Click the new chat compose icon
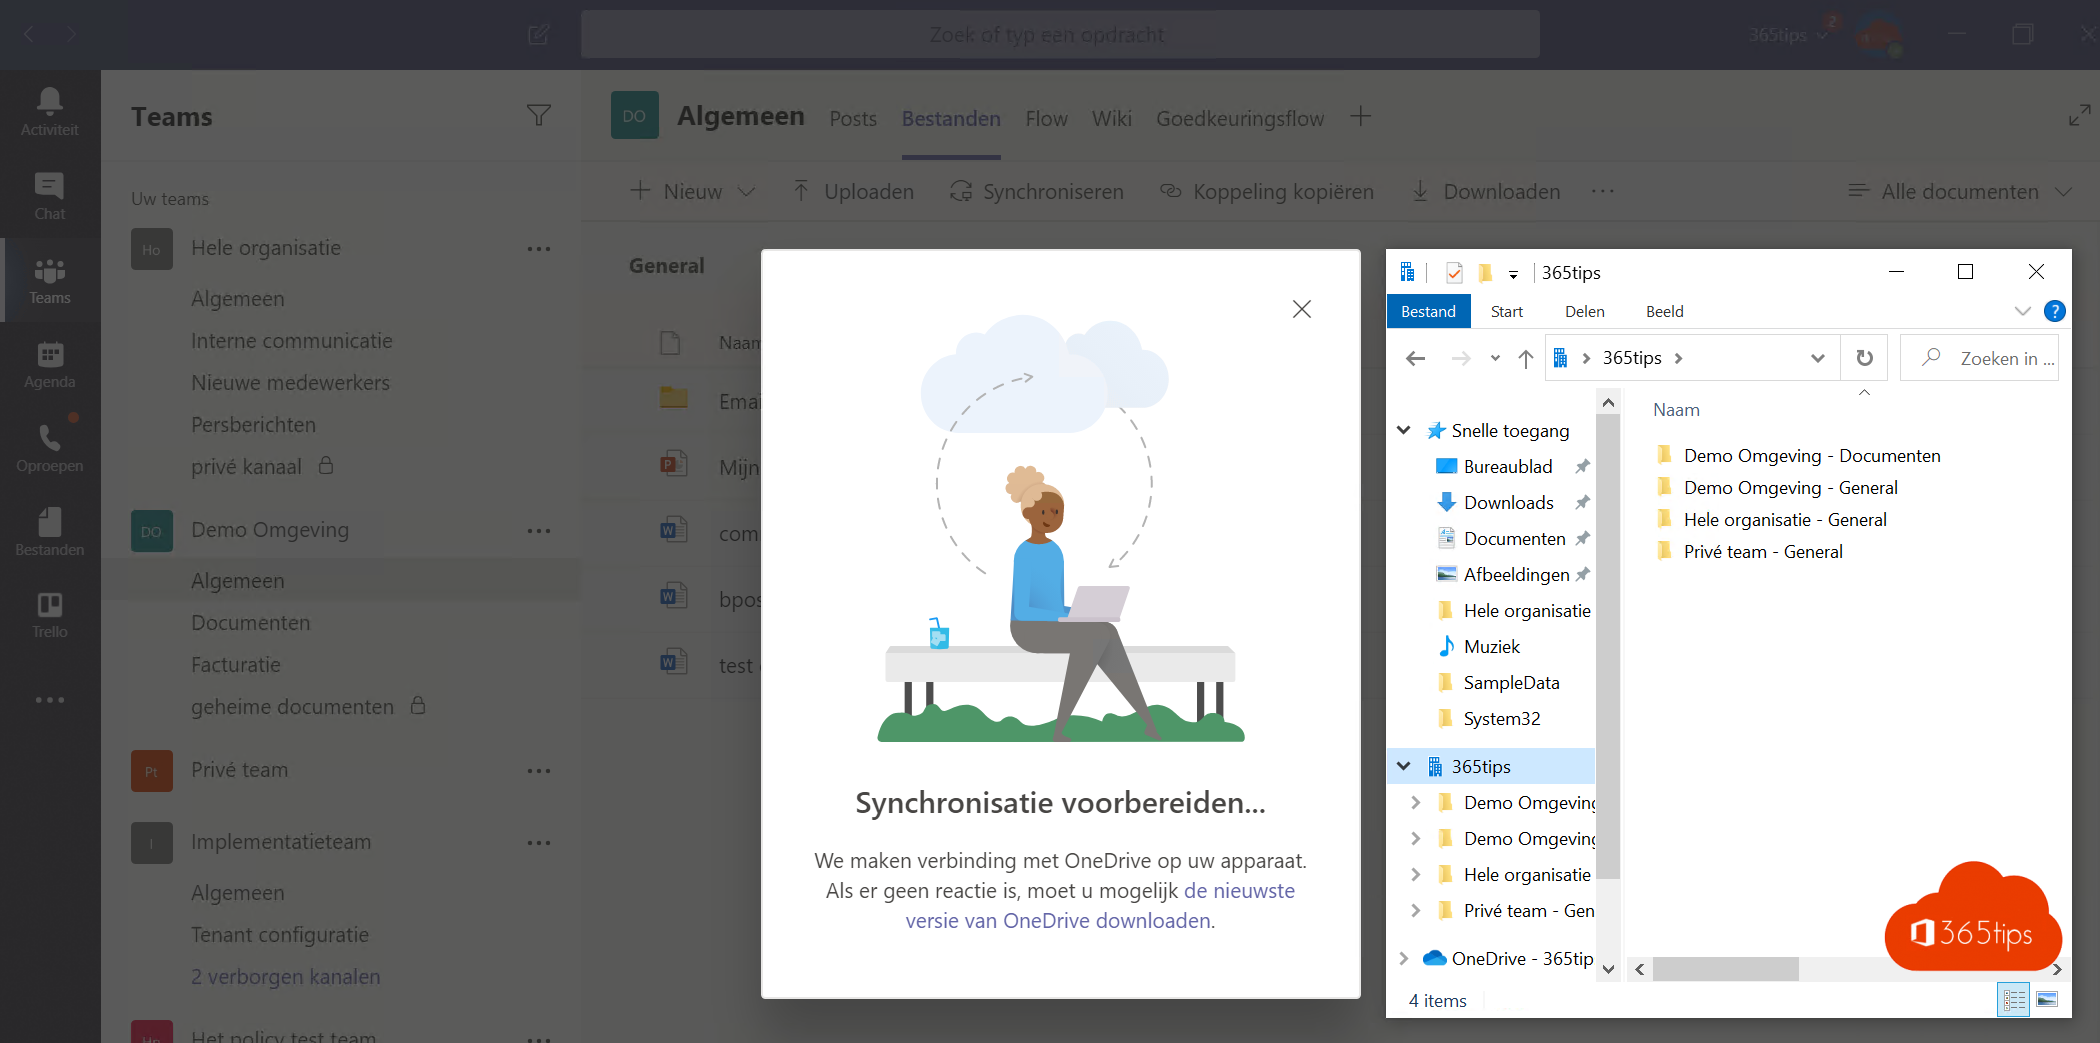The image size is (2100, 1043). (539, 35)
